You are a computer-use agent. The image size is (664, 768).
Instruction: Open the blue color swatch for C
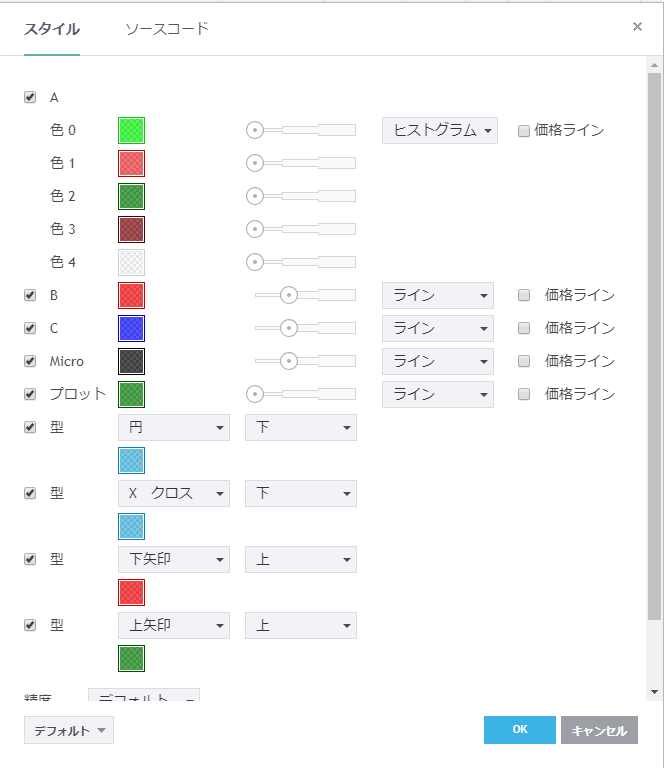[x=131, y=328]
